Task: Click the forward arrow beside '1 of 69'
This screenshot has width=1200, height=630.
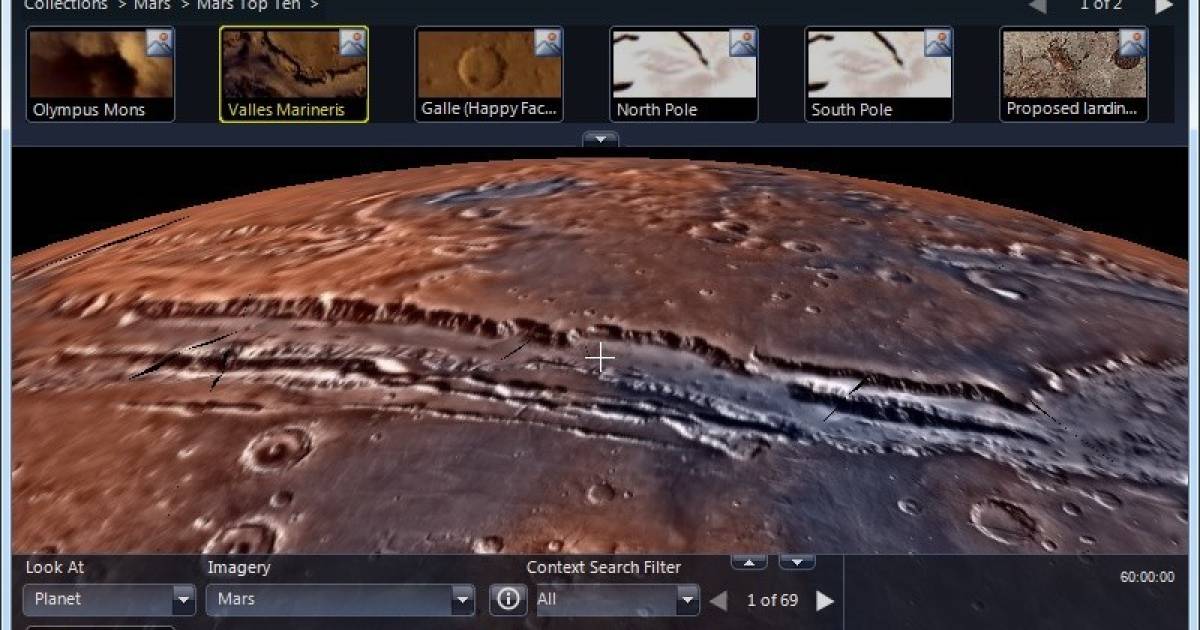Action: coord(826,600)
